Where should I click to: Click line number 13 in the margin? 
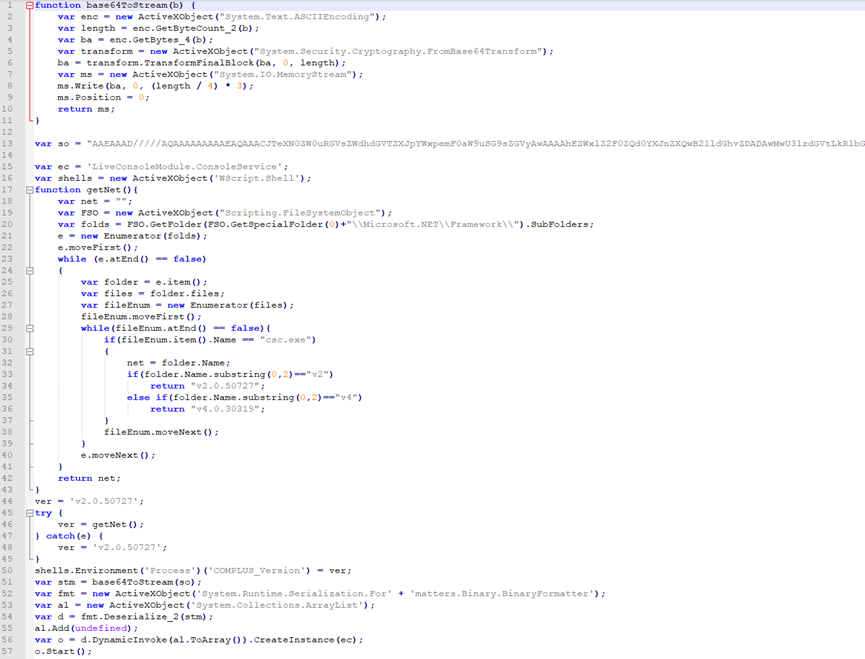(x=7, y=143)
